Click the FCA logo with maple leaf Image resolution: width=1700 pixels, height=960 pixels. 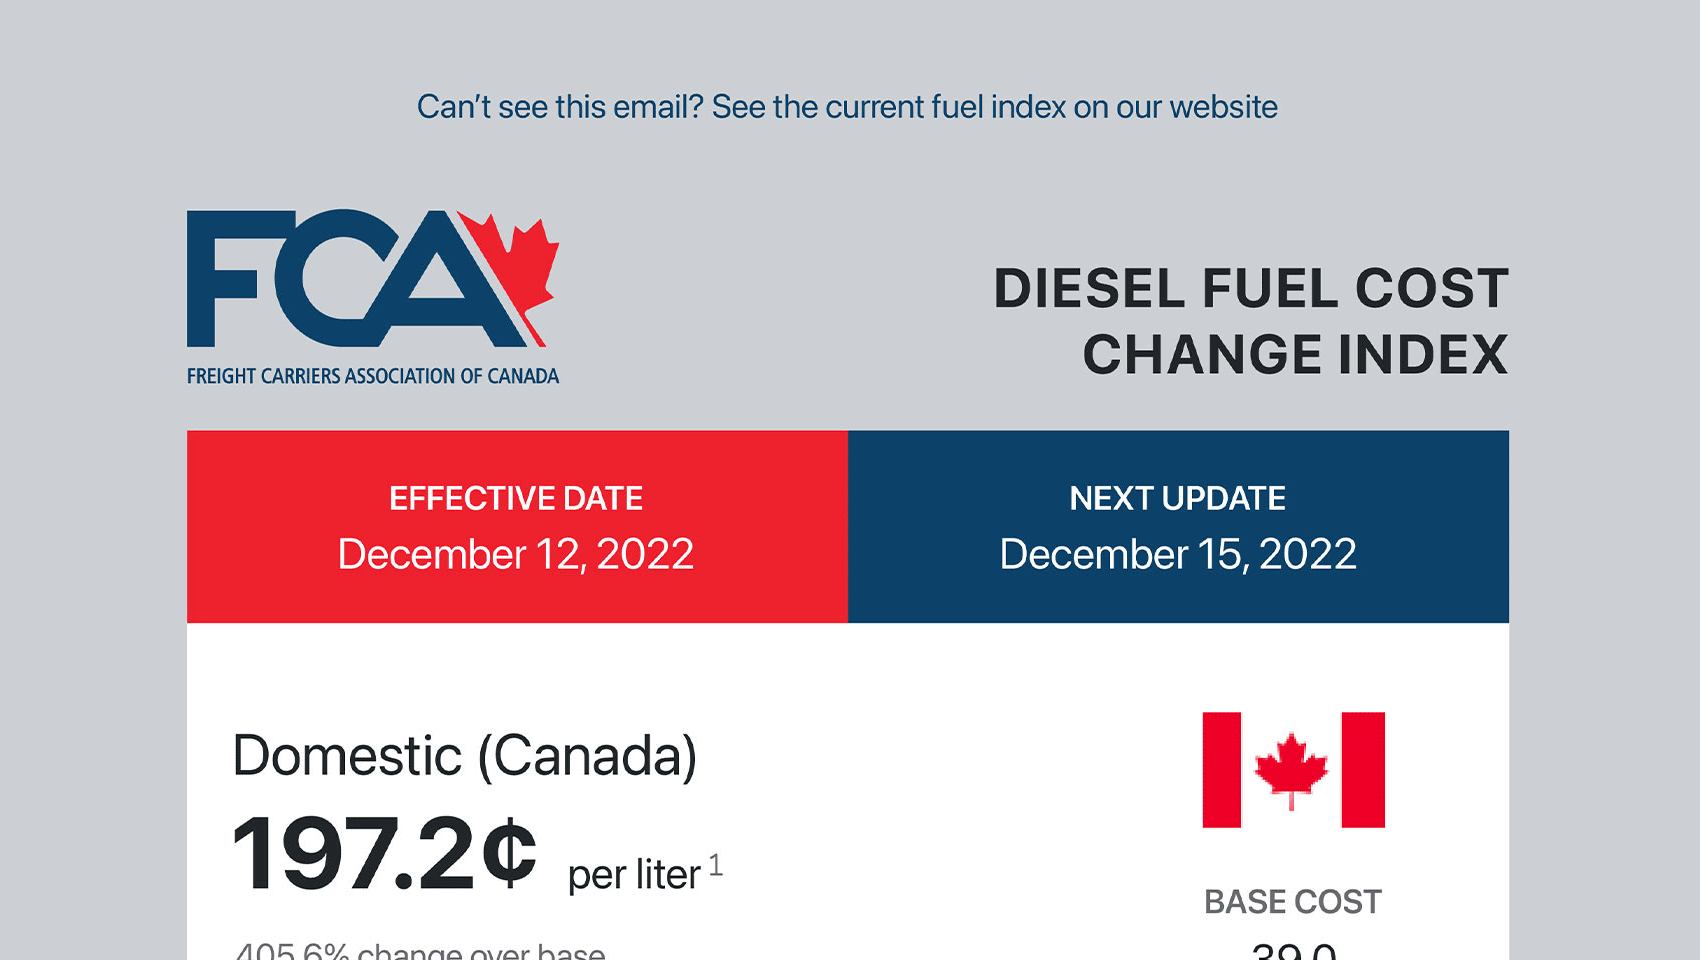pyautogui.click(x=373, y=297)
